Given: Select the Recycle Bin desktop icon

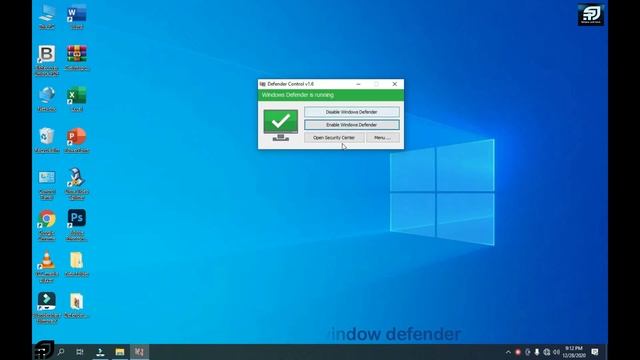Looking at the screenshot, I should (x=47, y=140).
